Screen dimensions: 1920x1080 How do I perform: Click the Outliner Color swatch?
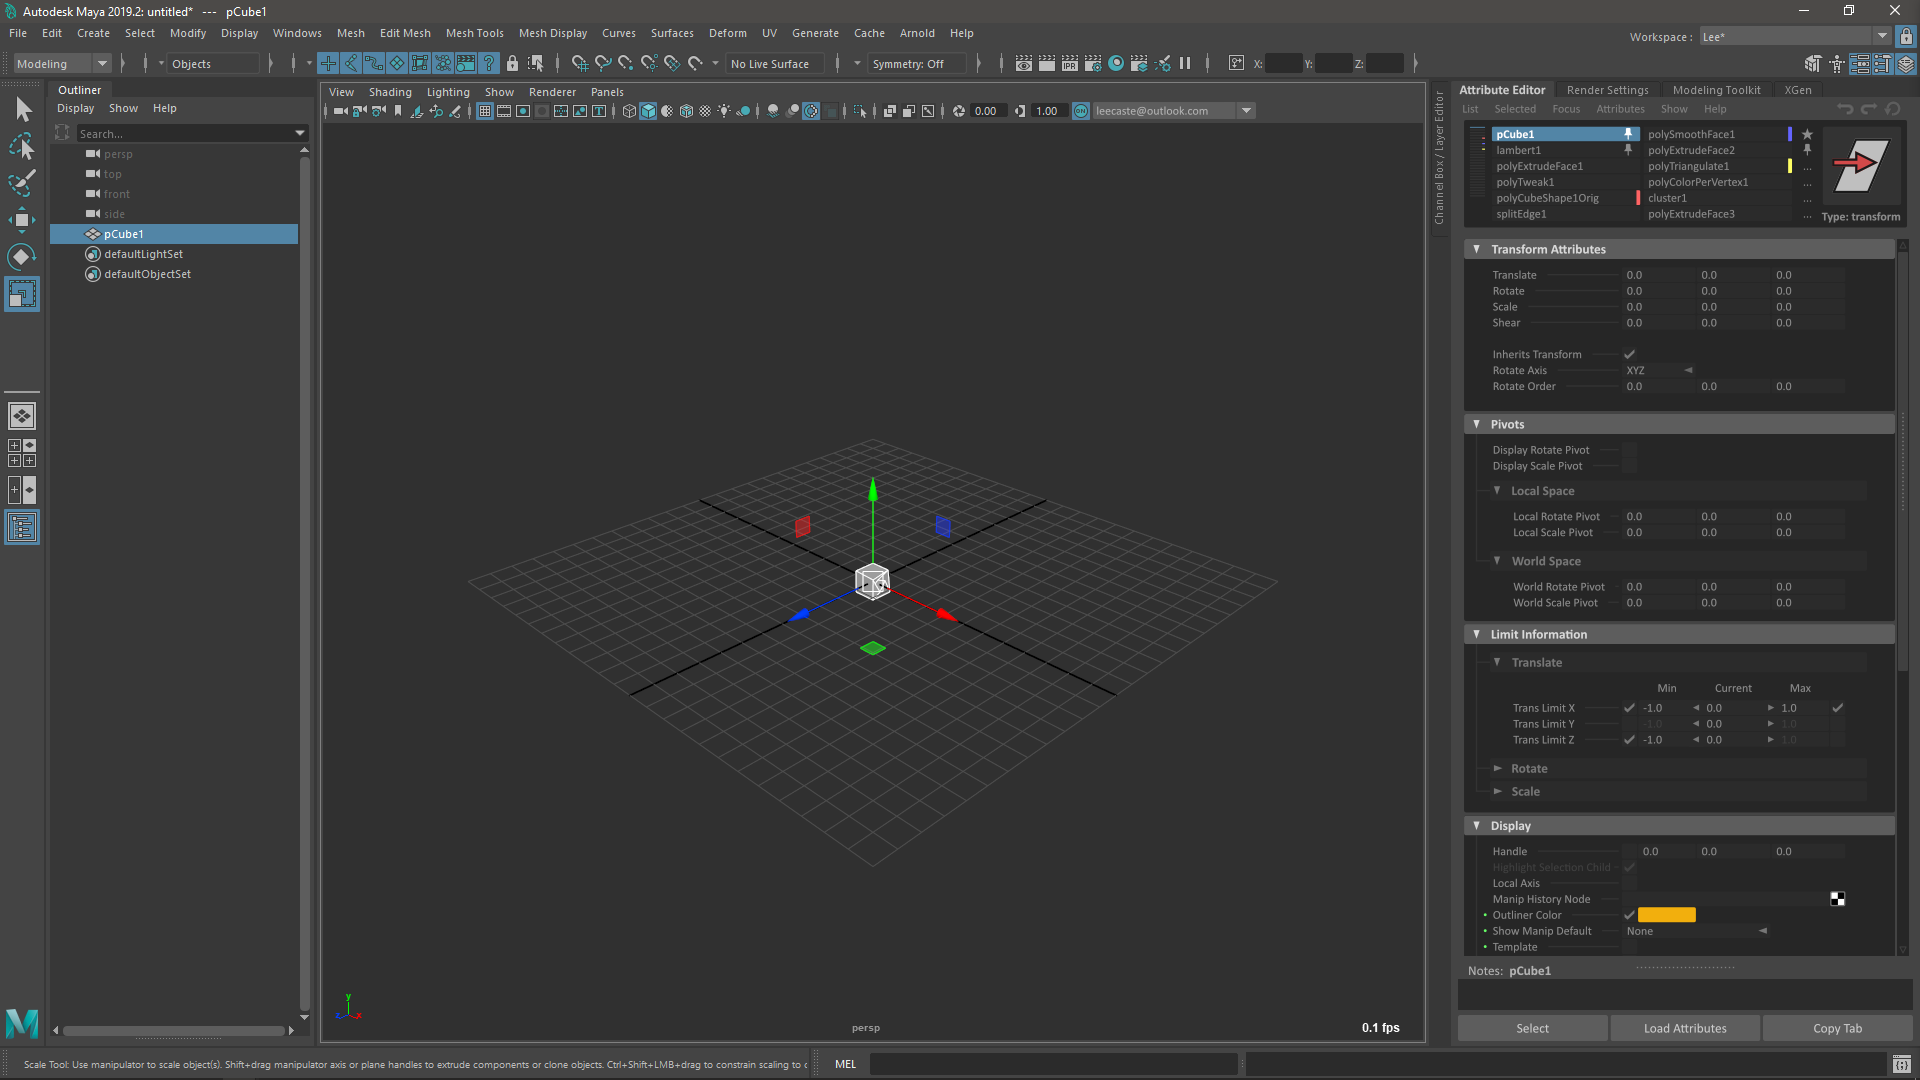pos(1667,915)
